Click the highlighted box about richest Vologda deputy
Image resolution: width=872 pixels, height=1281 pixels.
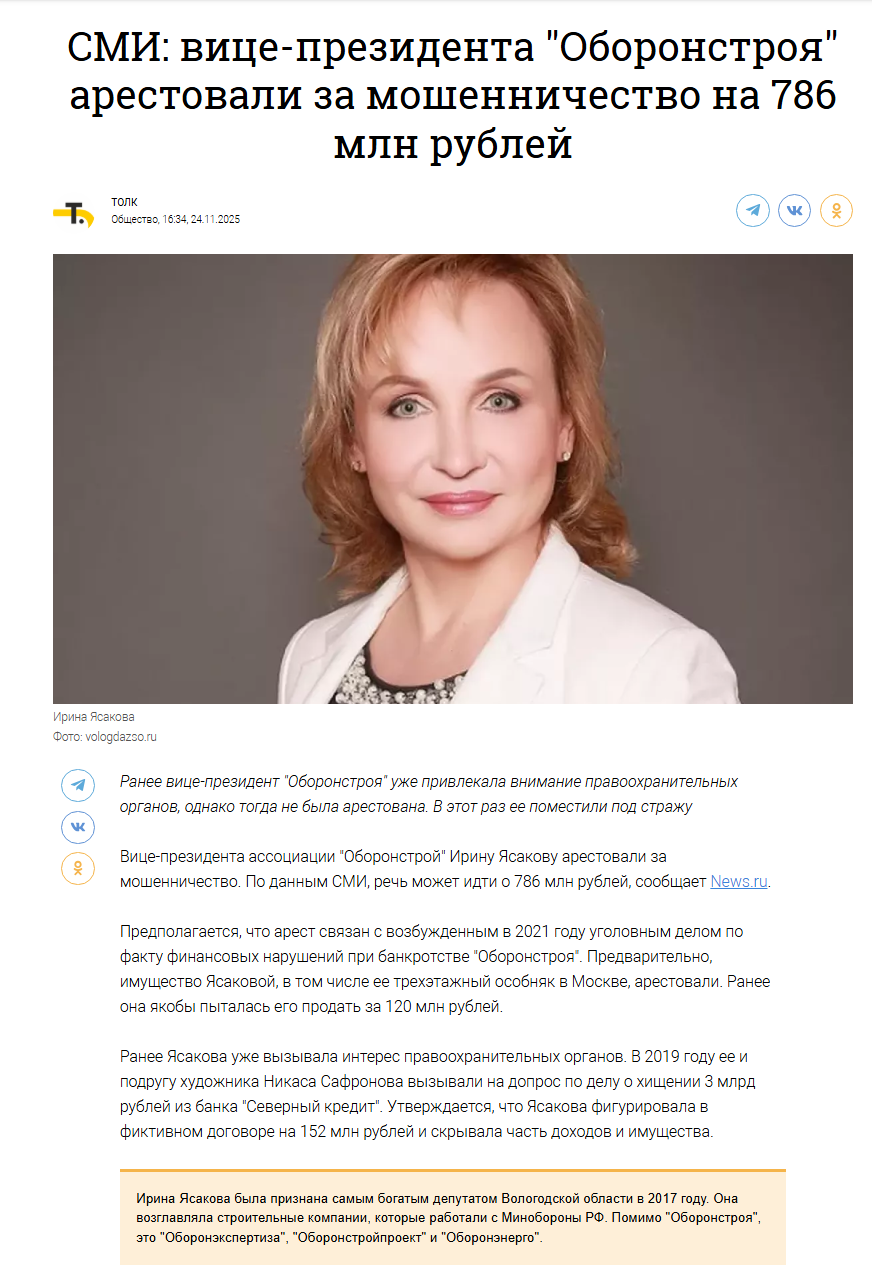click(x=453, y=1217)
